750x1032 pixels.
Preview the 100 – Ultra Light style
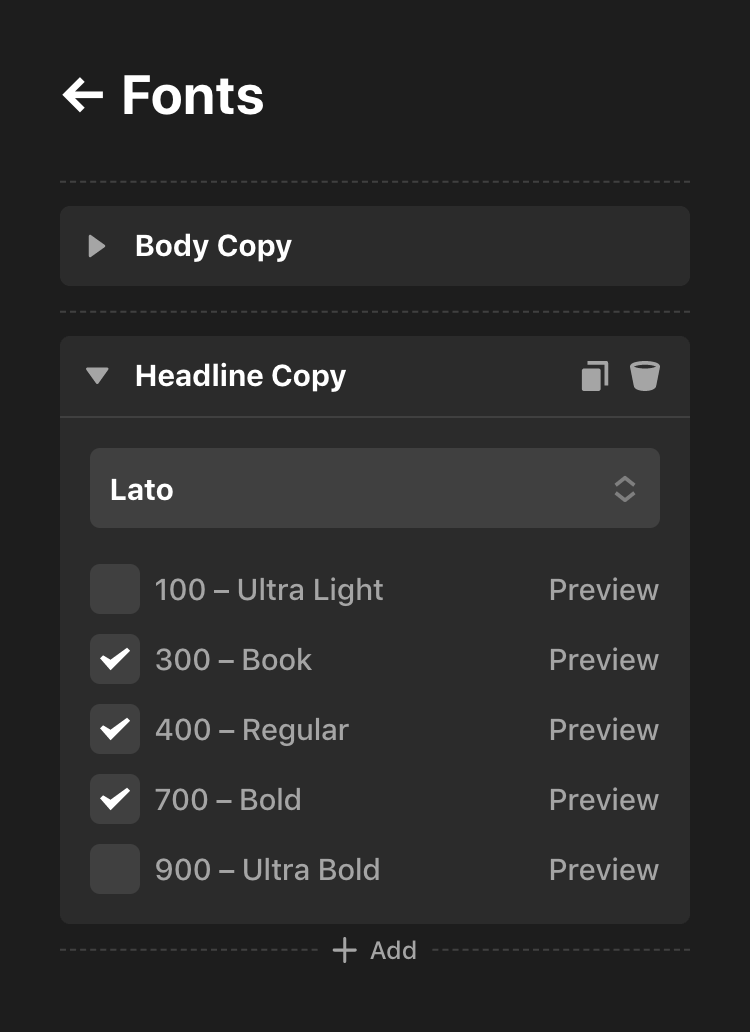(x=603, y=589)
